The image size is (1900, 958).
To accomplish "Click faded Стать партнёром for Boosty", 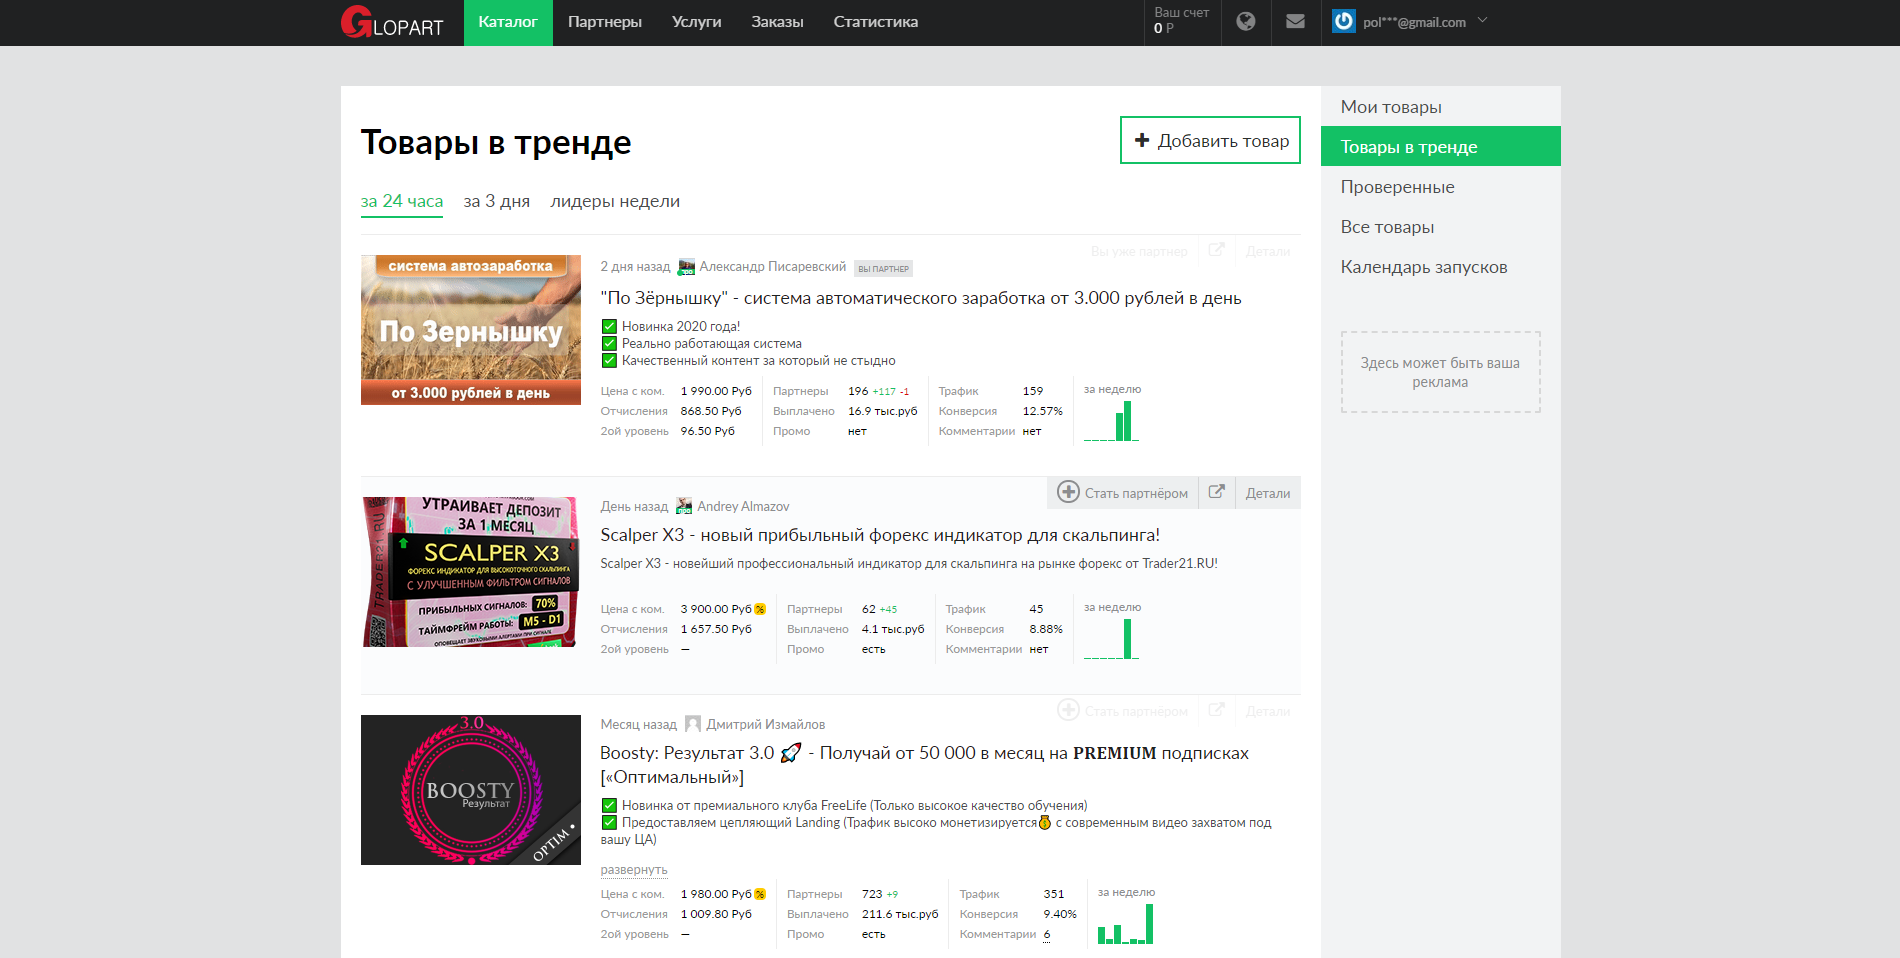I will coord(1122,711).
